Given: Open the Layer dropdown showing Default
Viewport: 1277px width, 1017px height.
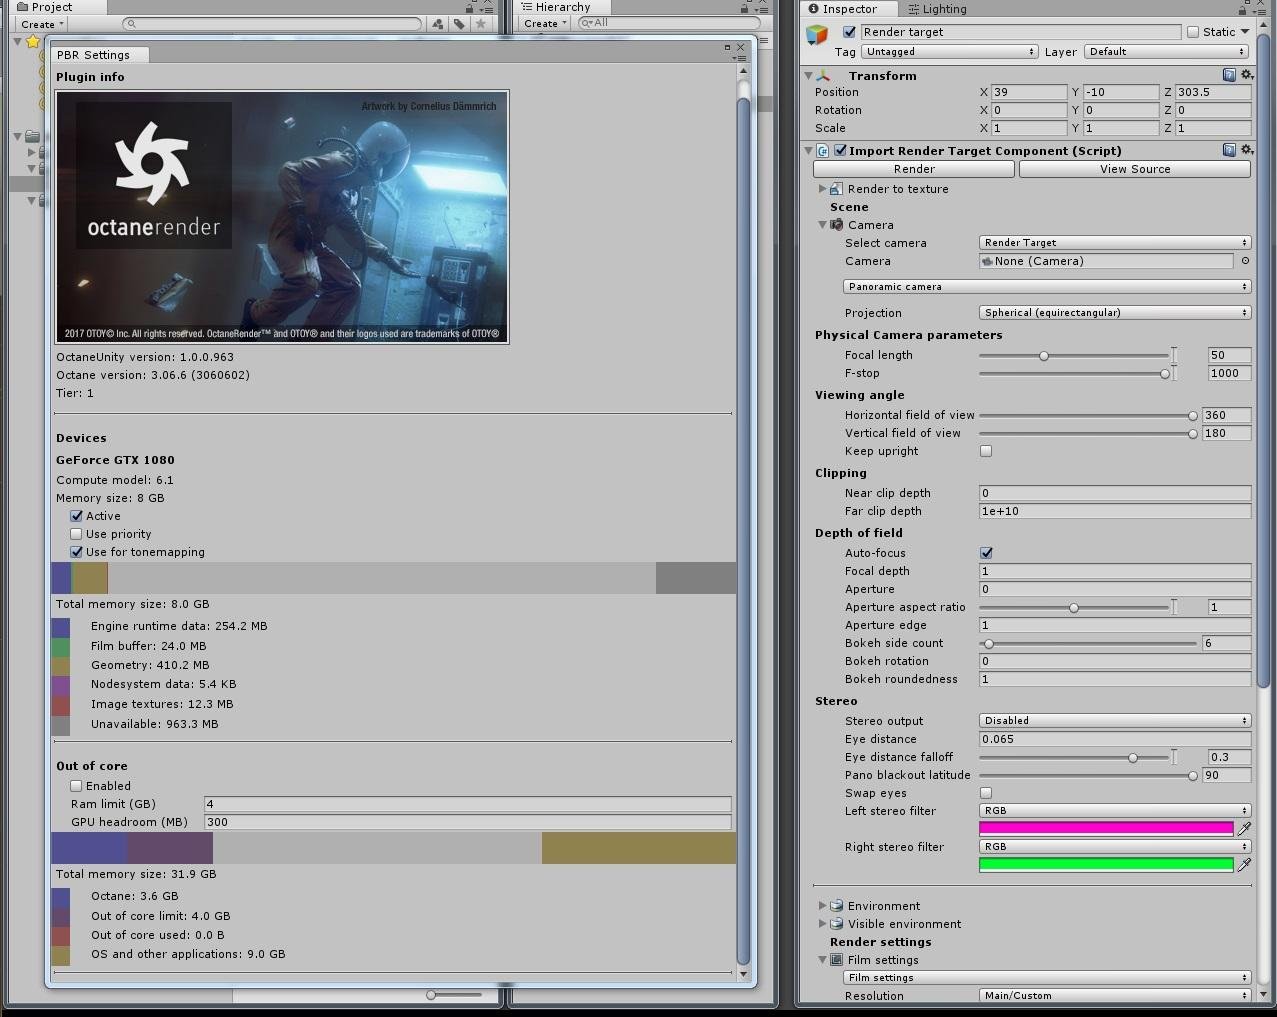Looking at the screenshot, I should [x=1167, y=52].
